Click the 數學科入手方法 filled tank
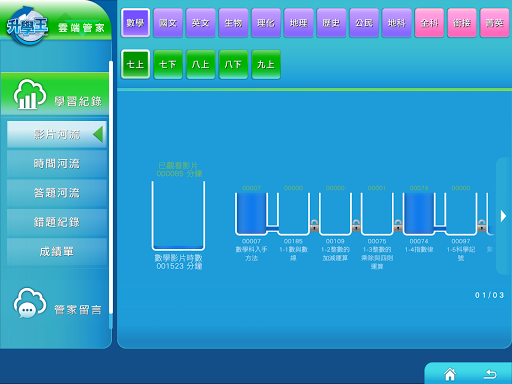 coord(251,214)
